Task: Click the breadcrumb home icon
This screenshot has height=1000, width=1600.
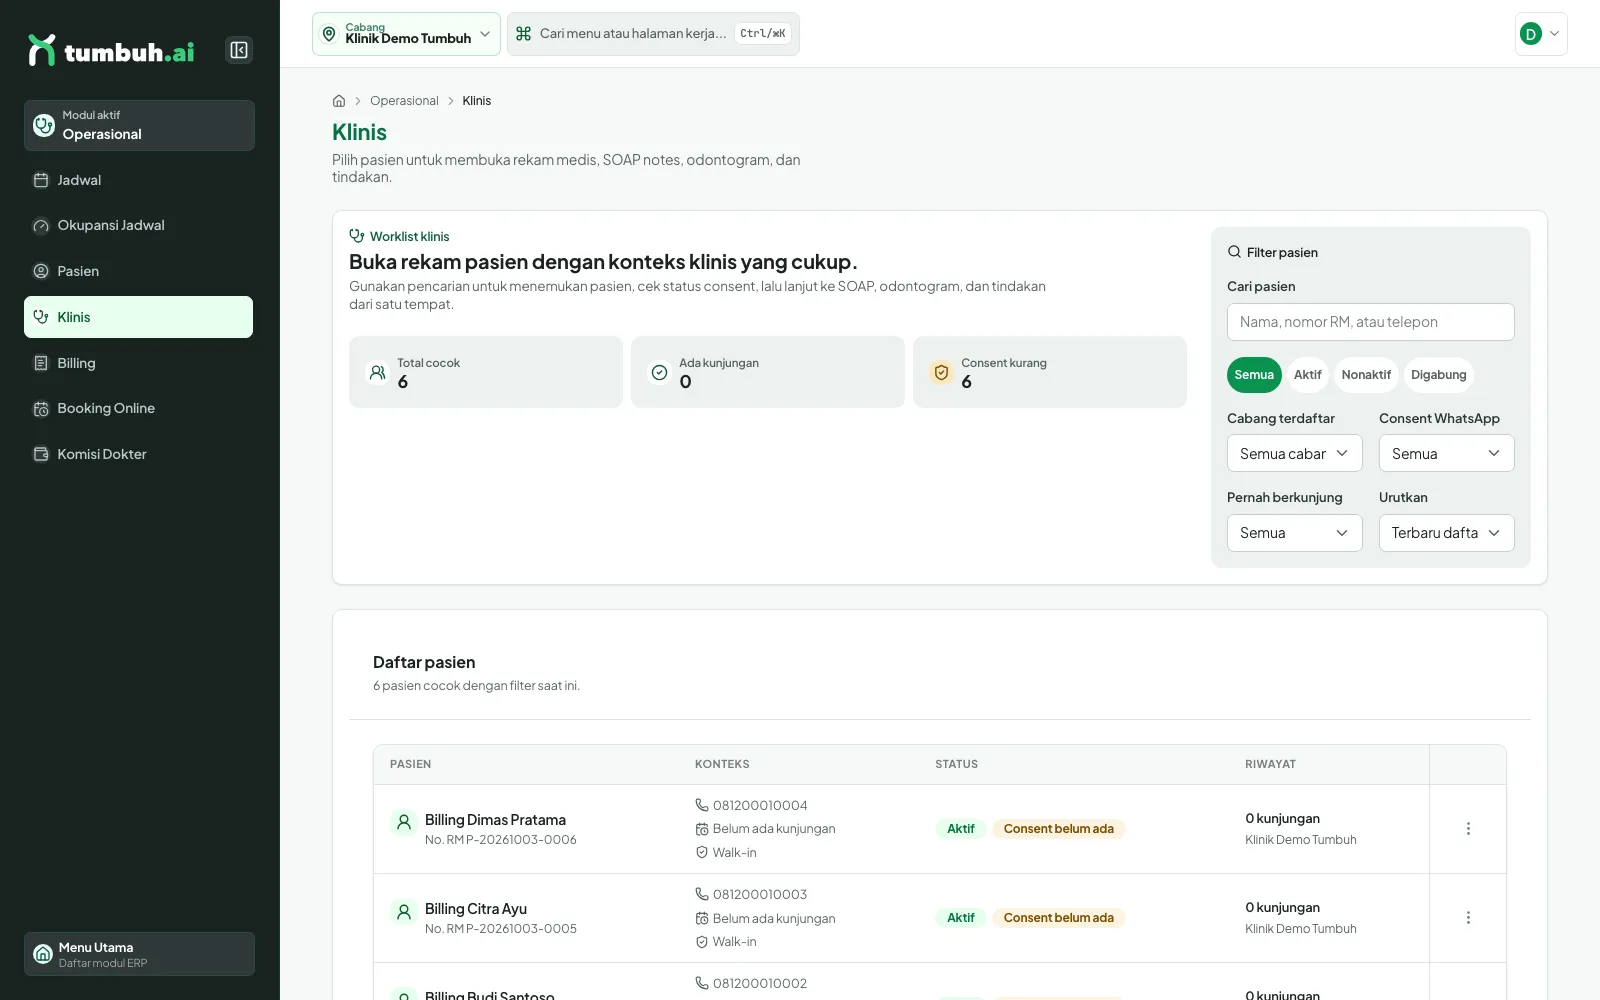Action: [x=339, y=101]
